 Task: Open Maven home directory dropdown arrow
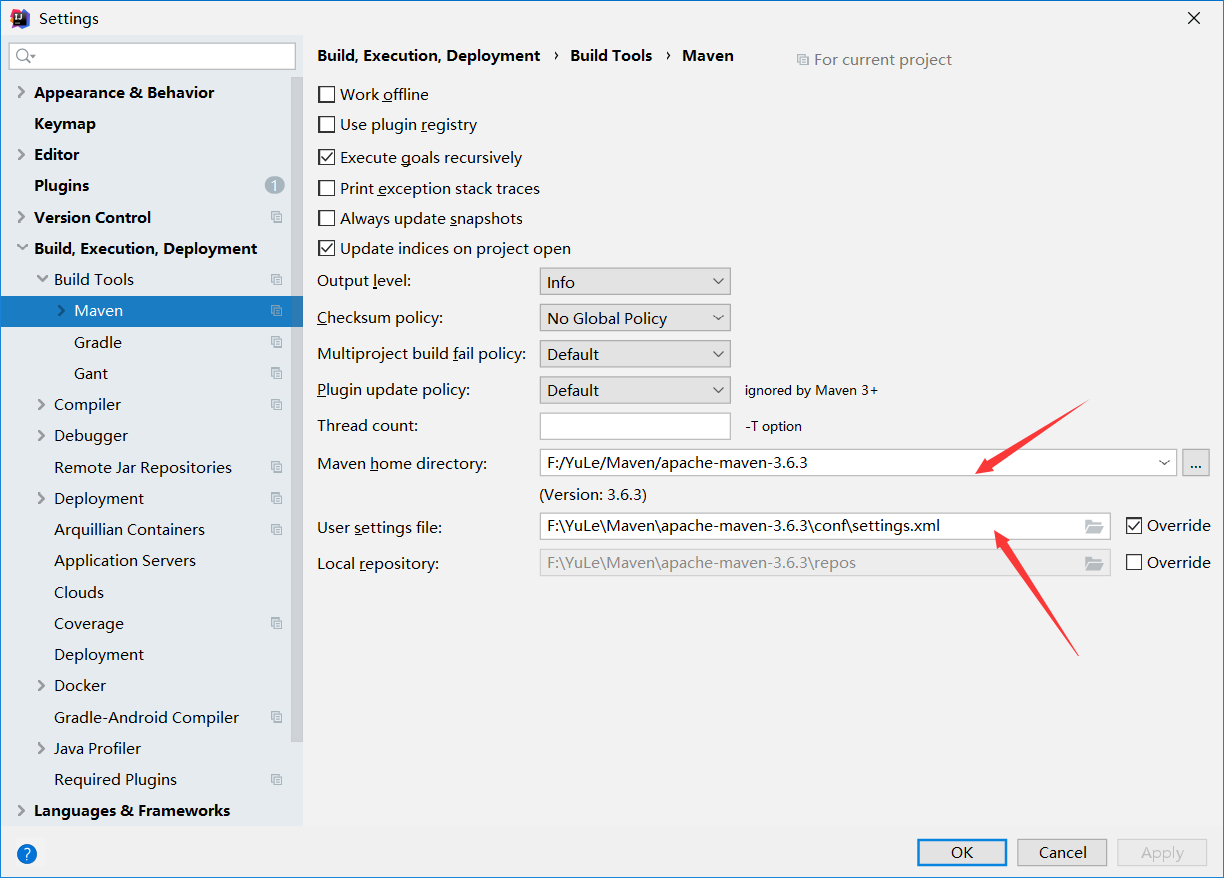1164,462
